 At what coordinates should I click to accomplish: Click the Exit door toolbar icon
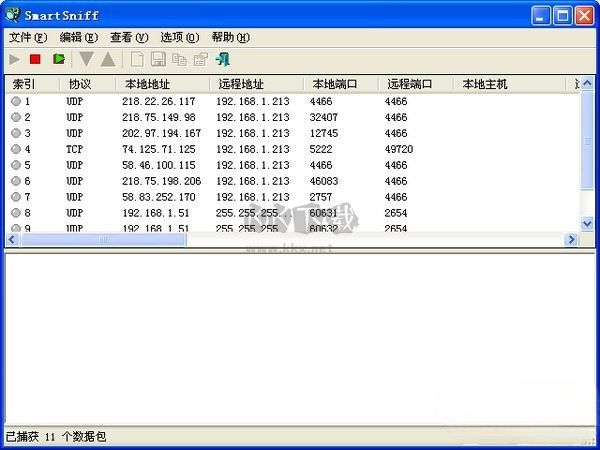coord(223,59)
